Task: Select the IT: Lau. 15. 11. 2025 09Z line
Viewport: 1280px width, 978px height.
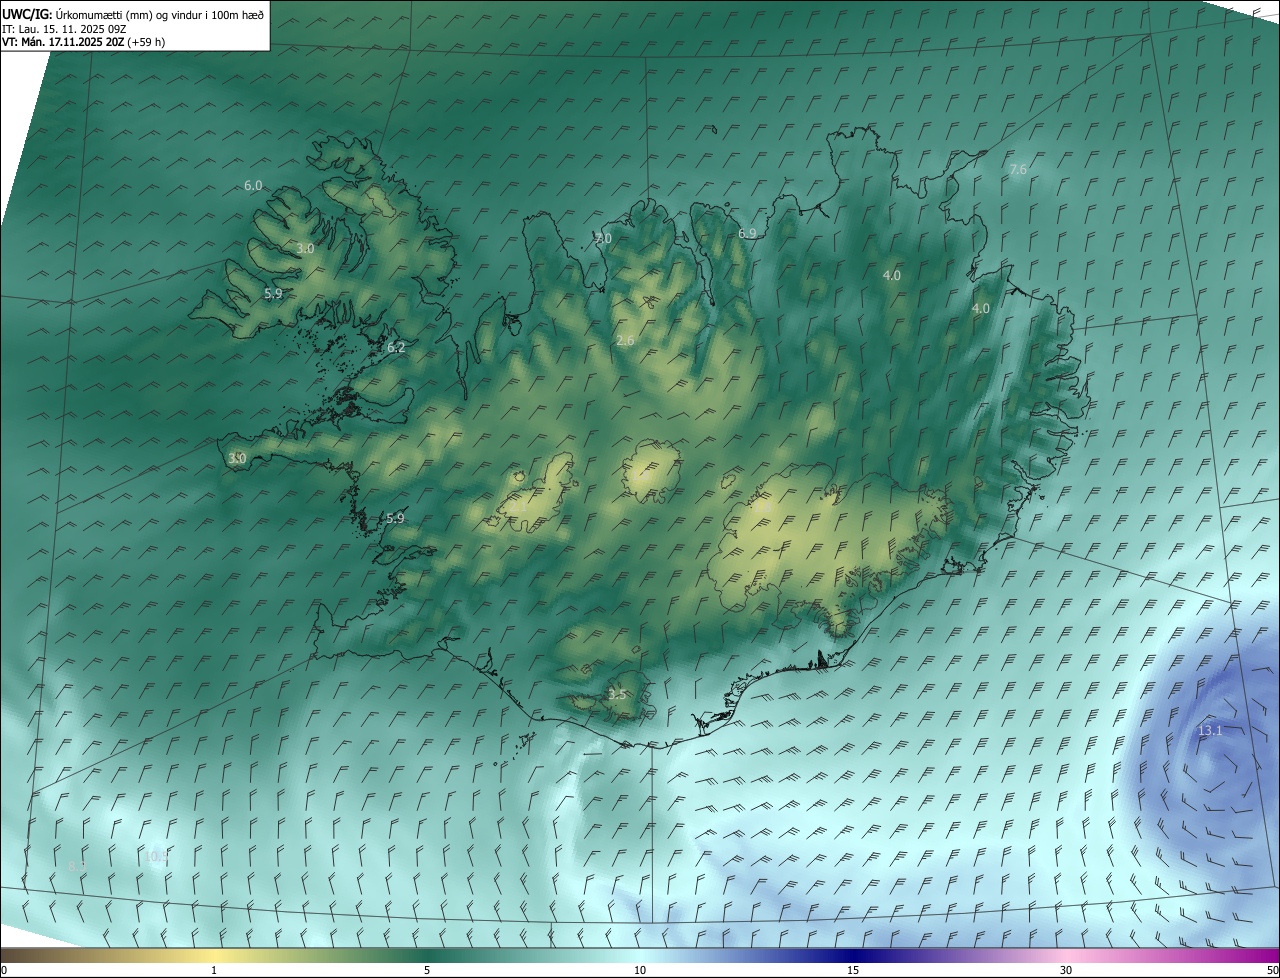Action: [64, 28]
